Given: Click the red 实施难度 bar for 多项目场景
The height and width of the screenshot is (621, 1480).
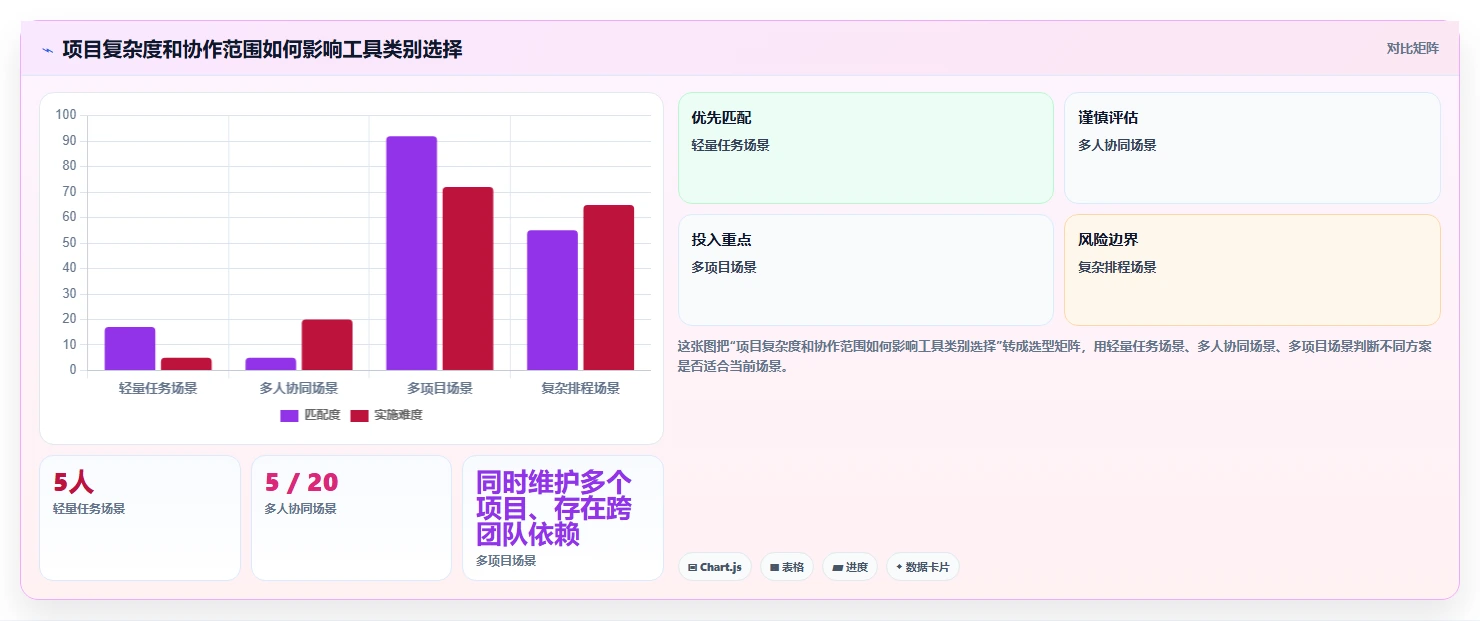Looking at the screenshot, I should click(x=468, y=278).
